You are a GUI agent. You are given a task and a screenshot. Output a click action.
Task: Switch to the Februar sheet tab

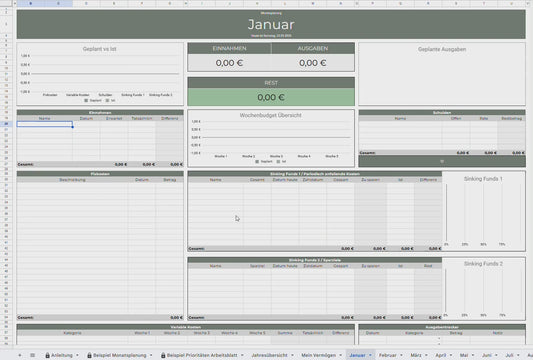click(x=388, y=355)
